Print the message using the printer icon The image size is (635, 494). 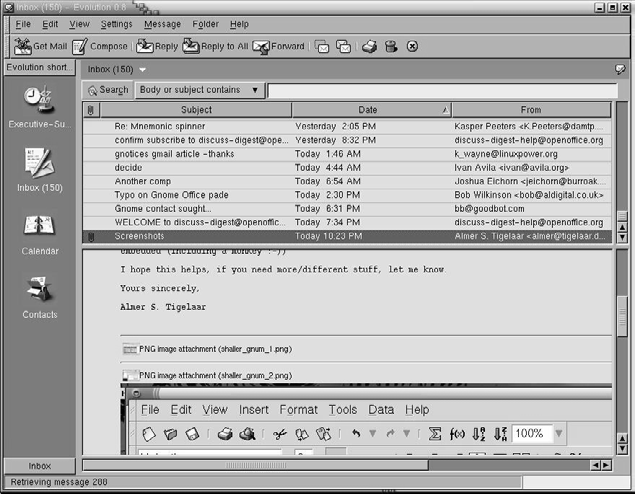point(369,46)
